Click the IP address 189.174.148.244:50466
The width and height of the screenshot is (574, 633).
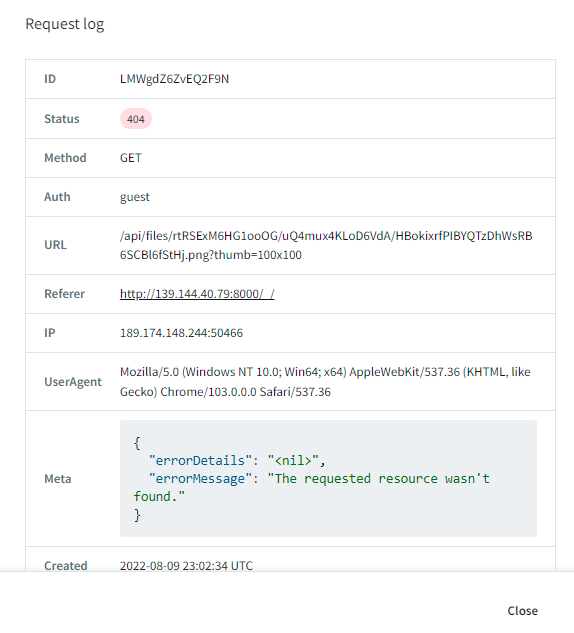click(x=181, y=333)
